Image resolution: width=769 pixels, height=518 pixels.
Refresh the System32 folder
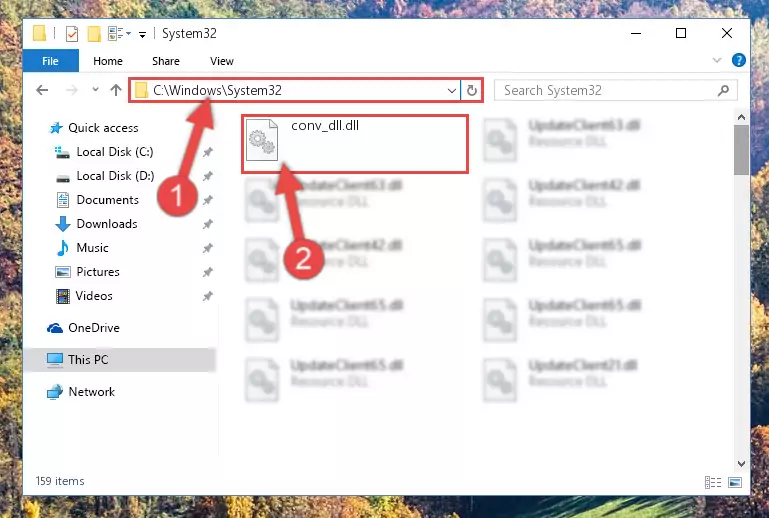472,90
